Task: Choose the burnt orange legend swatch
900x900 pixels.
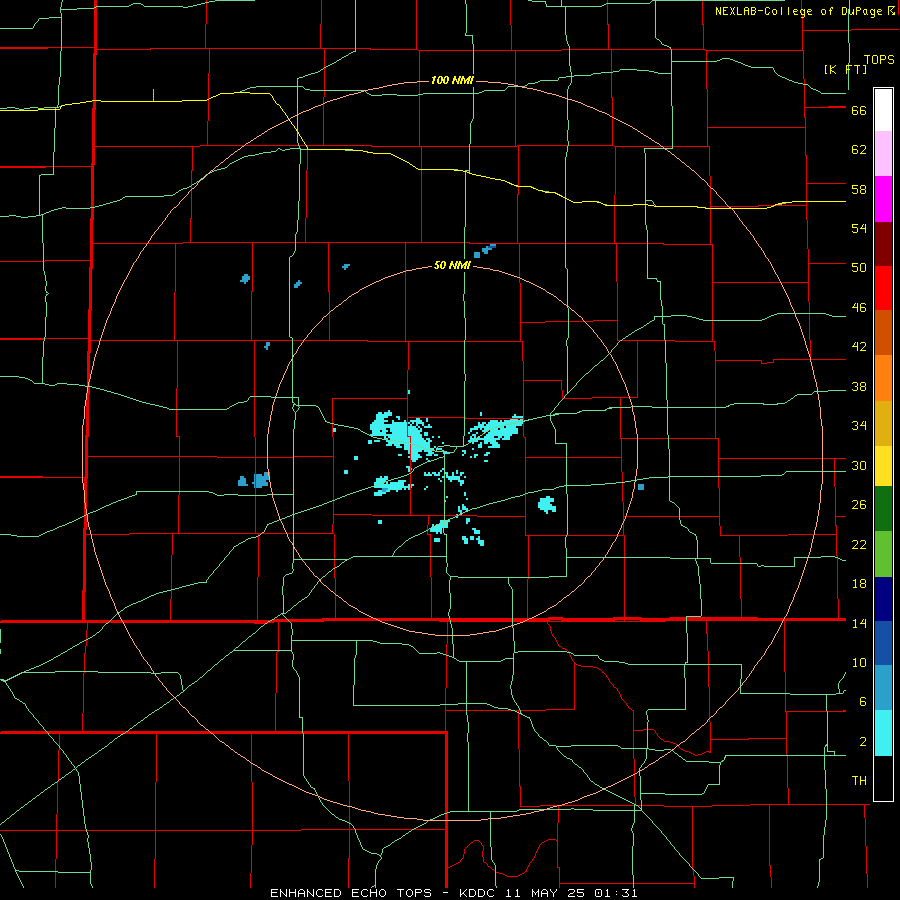Action: 883,332
